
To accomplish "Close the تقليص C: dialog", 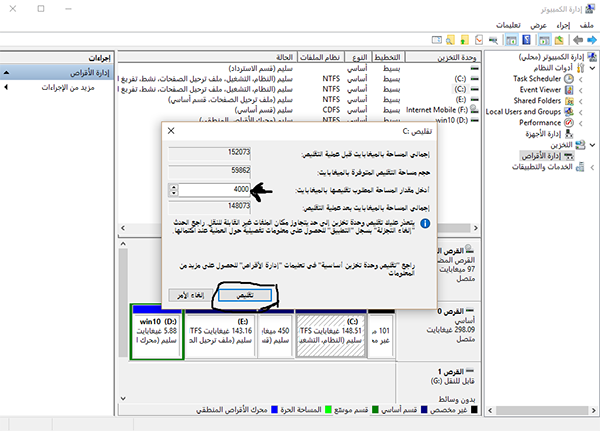I will (x=171, y=131).
